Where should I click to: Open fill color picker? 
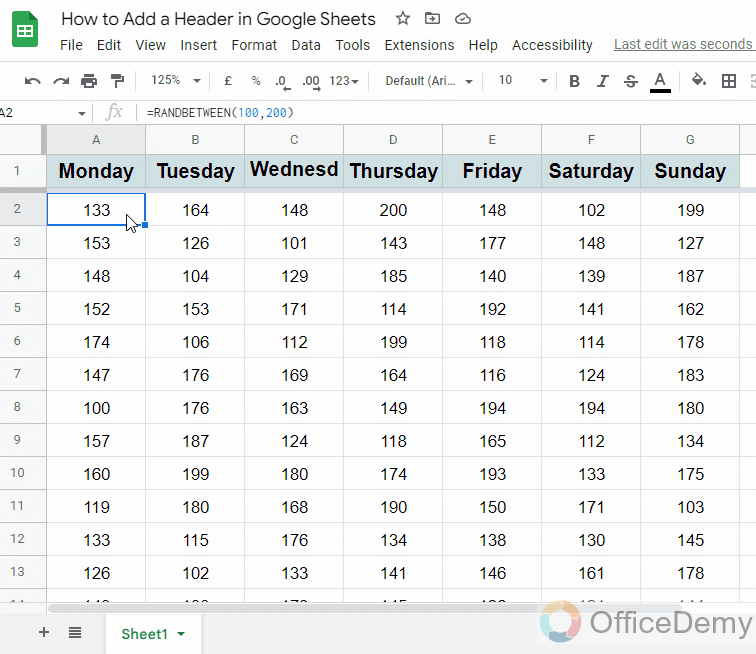point(699,81)
